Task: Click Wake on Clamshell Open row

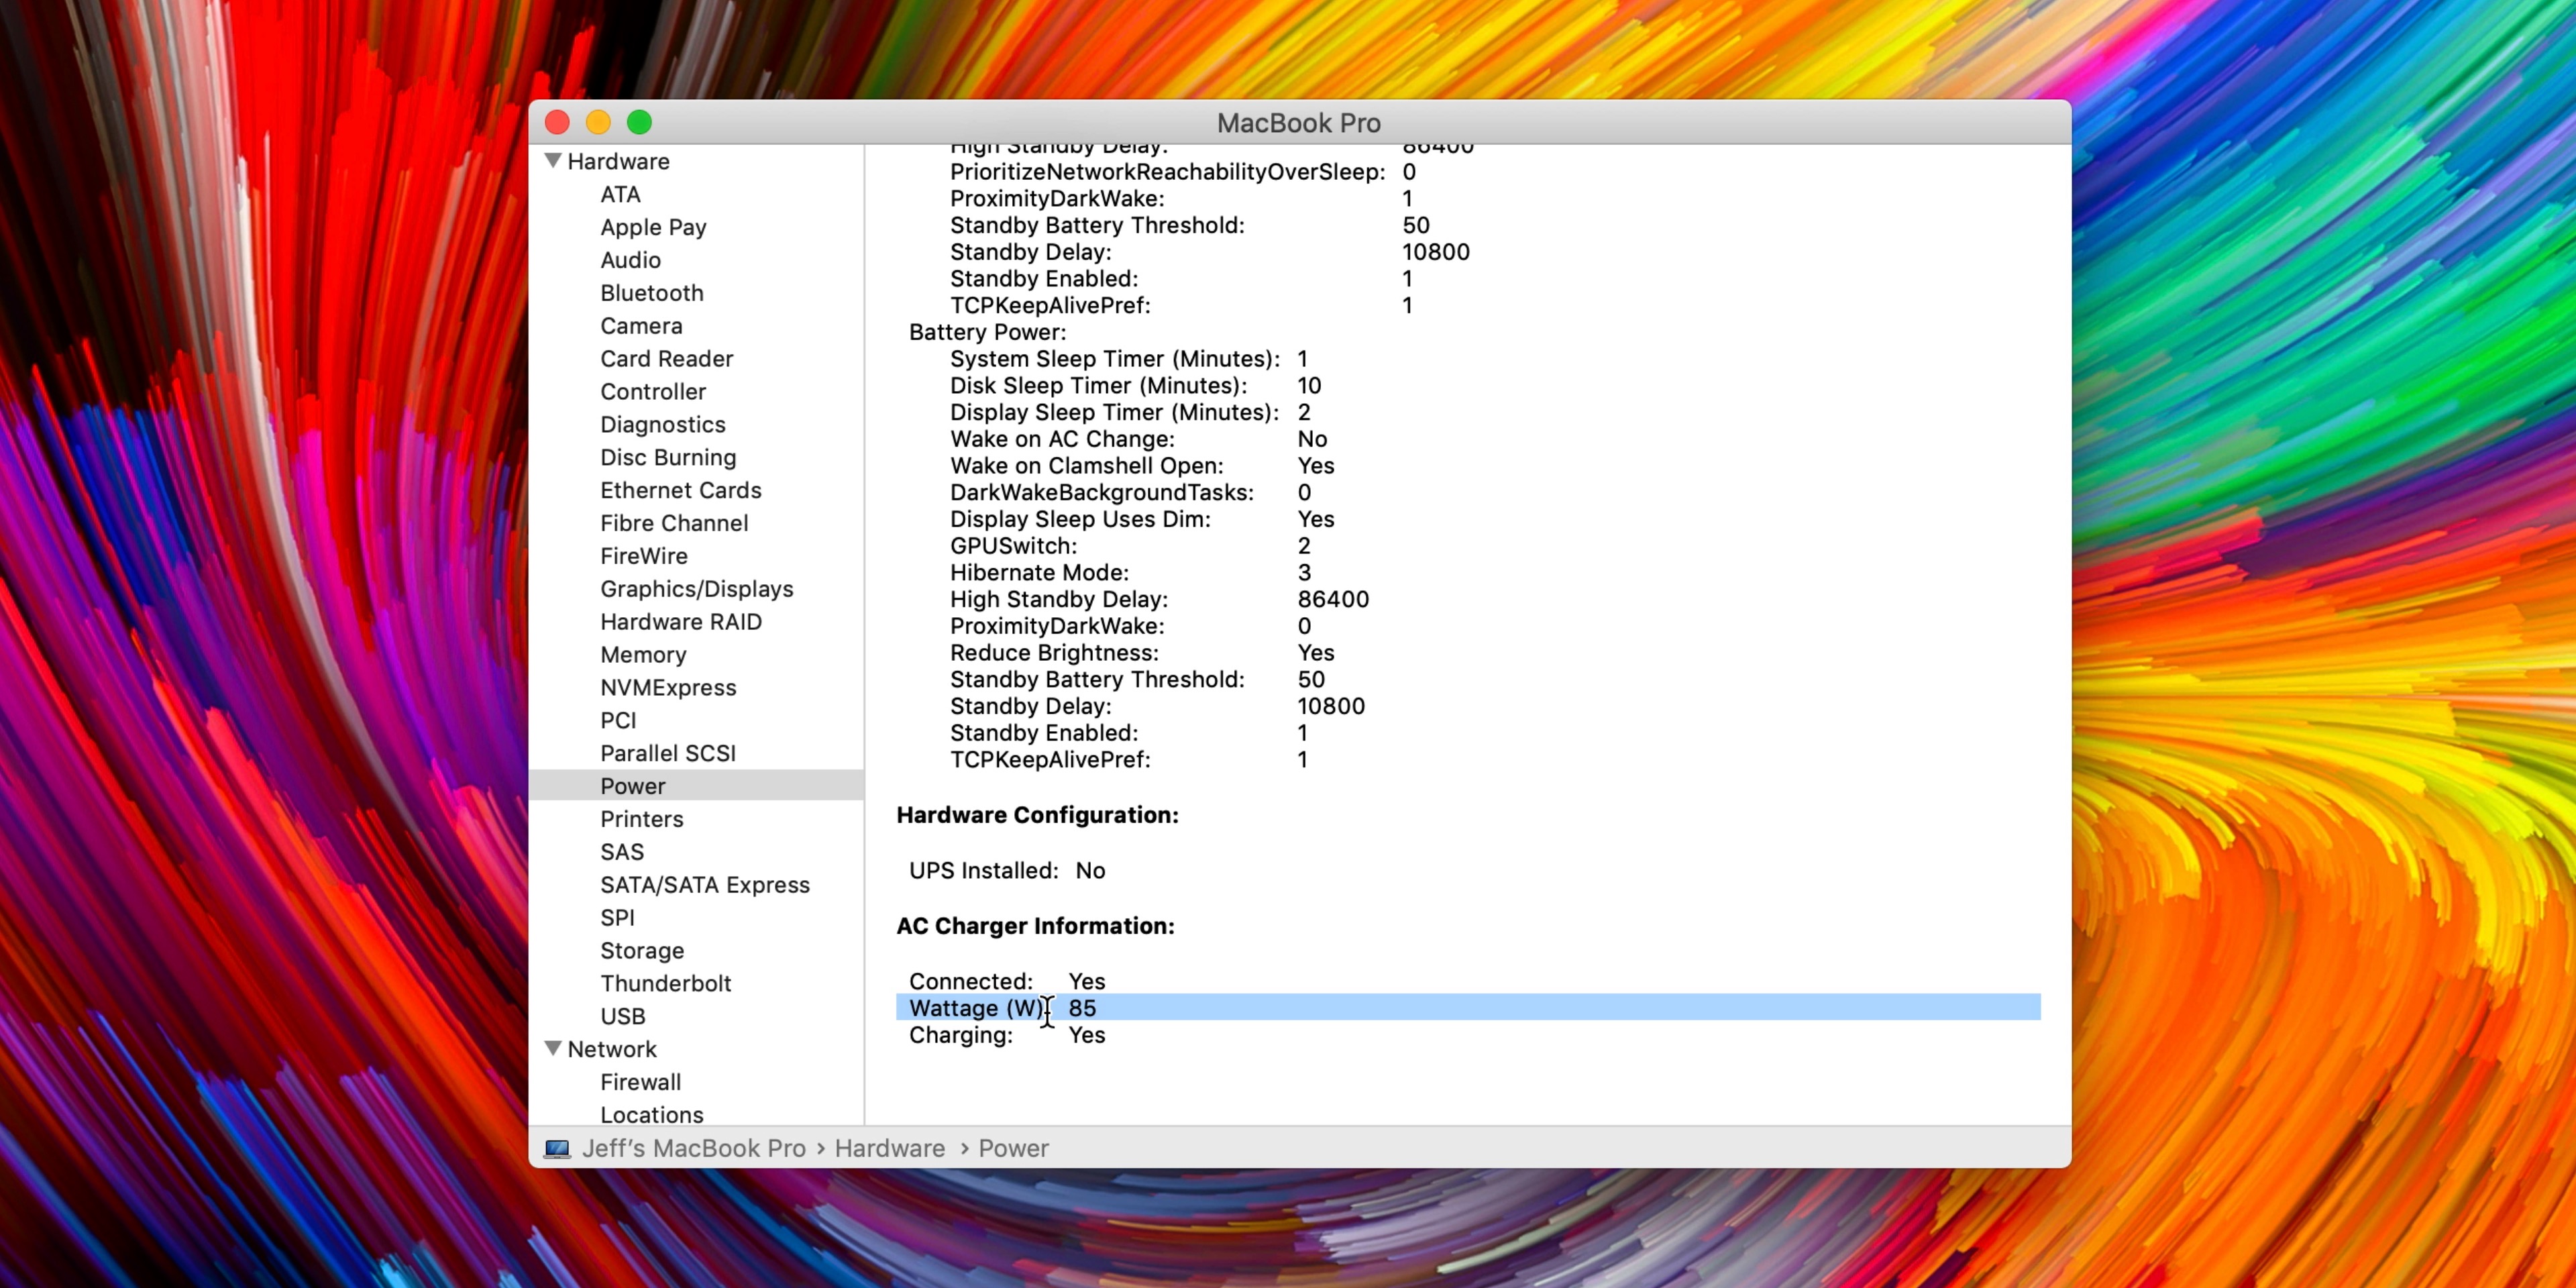Action: click(1142, 466)
